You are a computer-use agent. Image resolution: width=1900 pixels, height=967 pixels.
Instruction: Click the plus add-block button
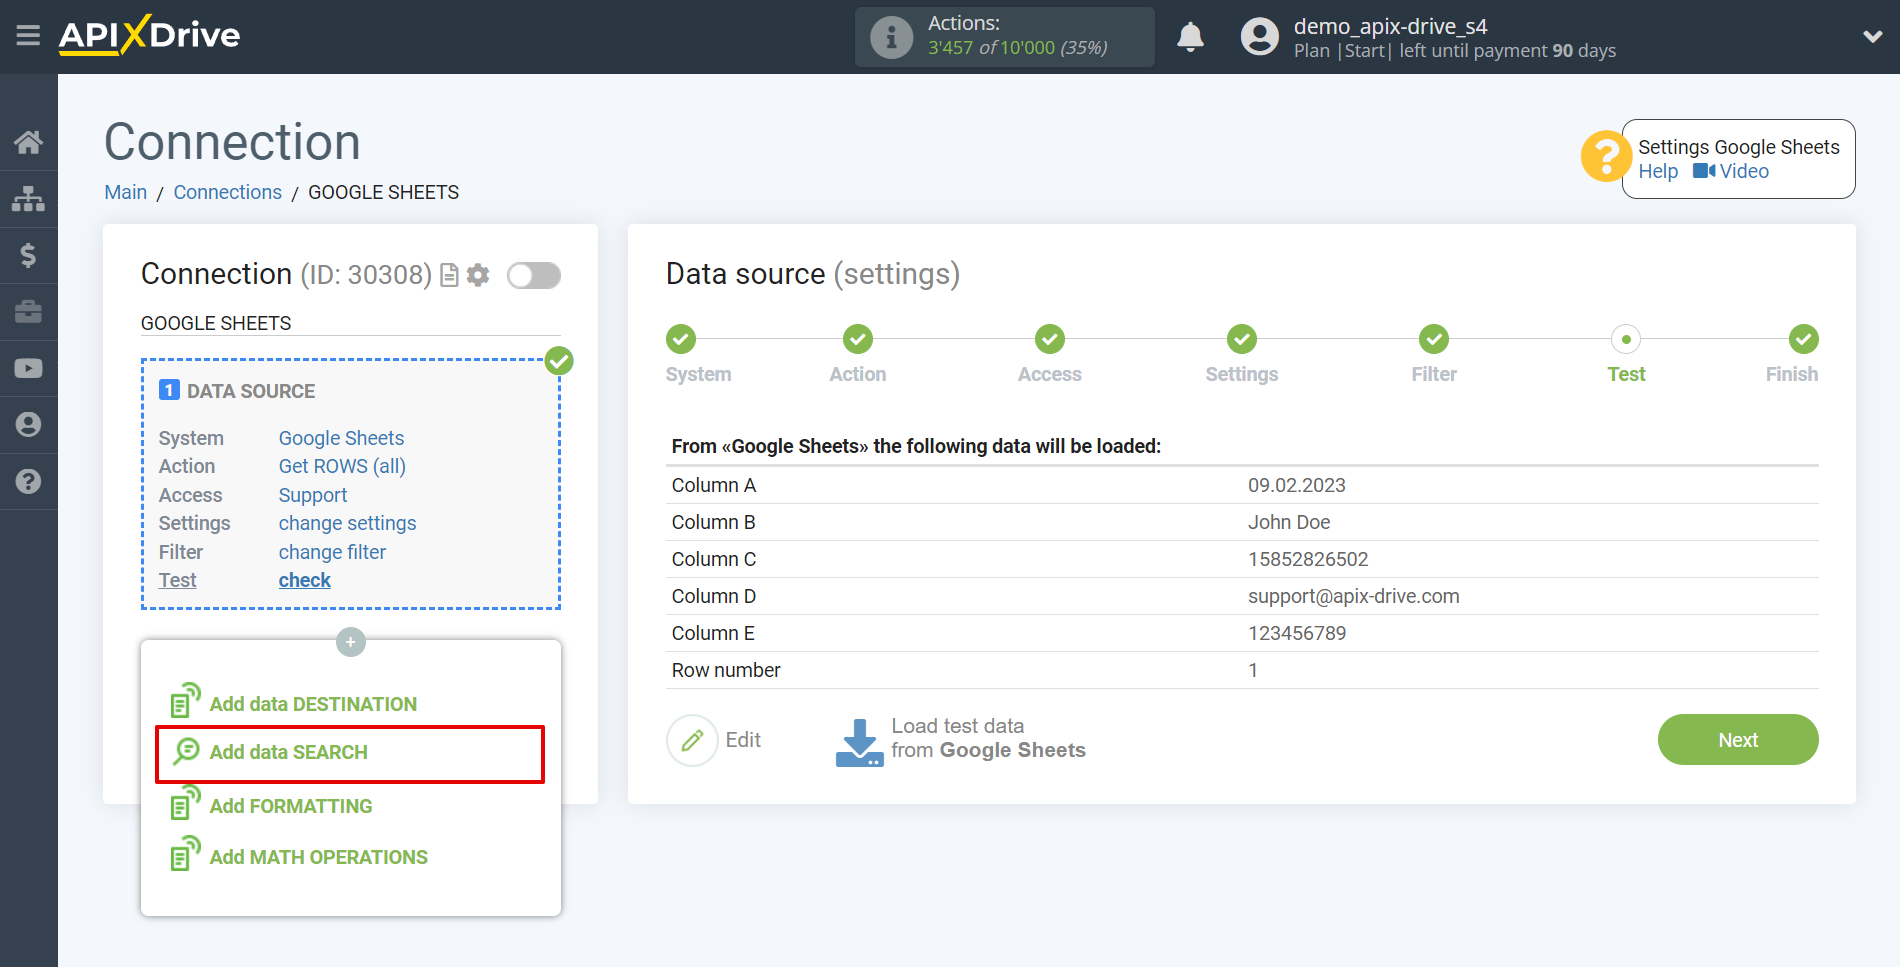[351, 642]
